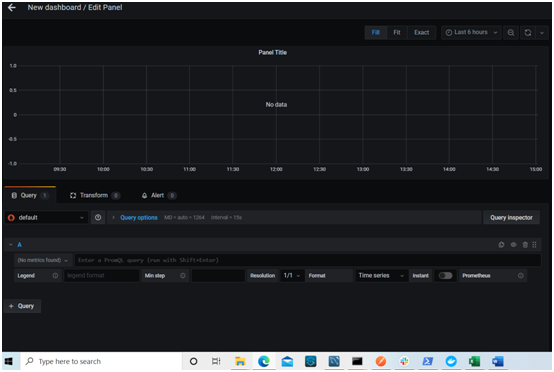Screen dimensions: 554x372
Task: Focus the legend format input
Action: pyautogui.click(x=101, y=276)
